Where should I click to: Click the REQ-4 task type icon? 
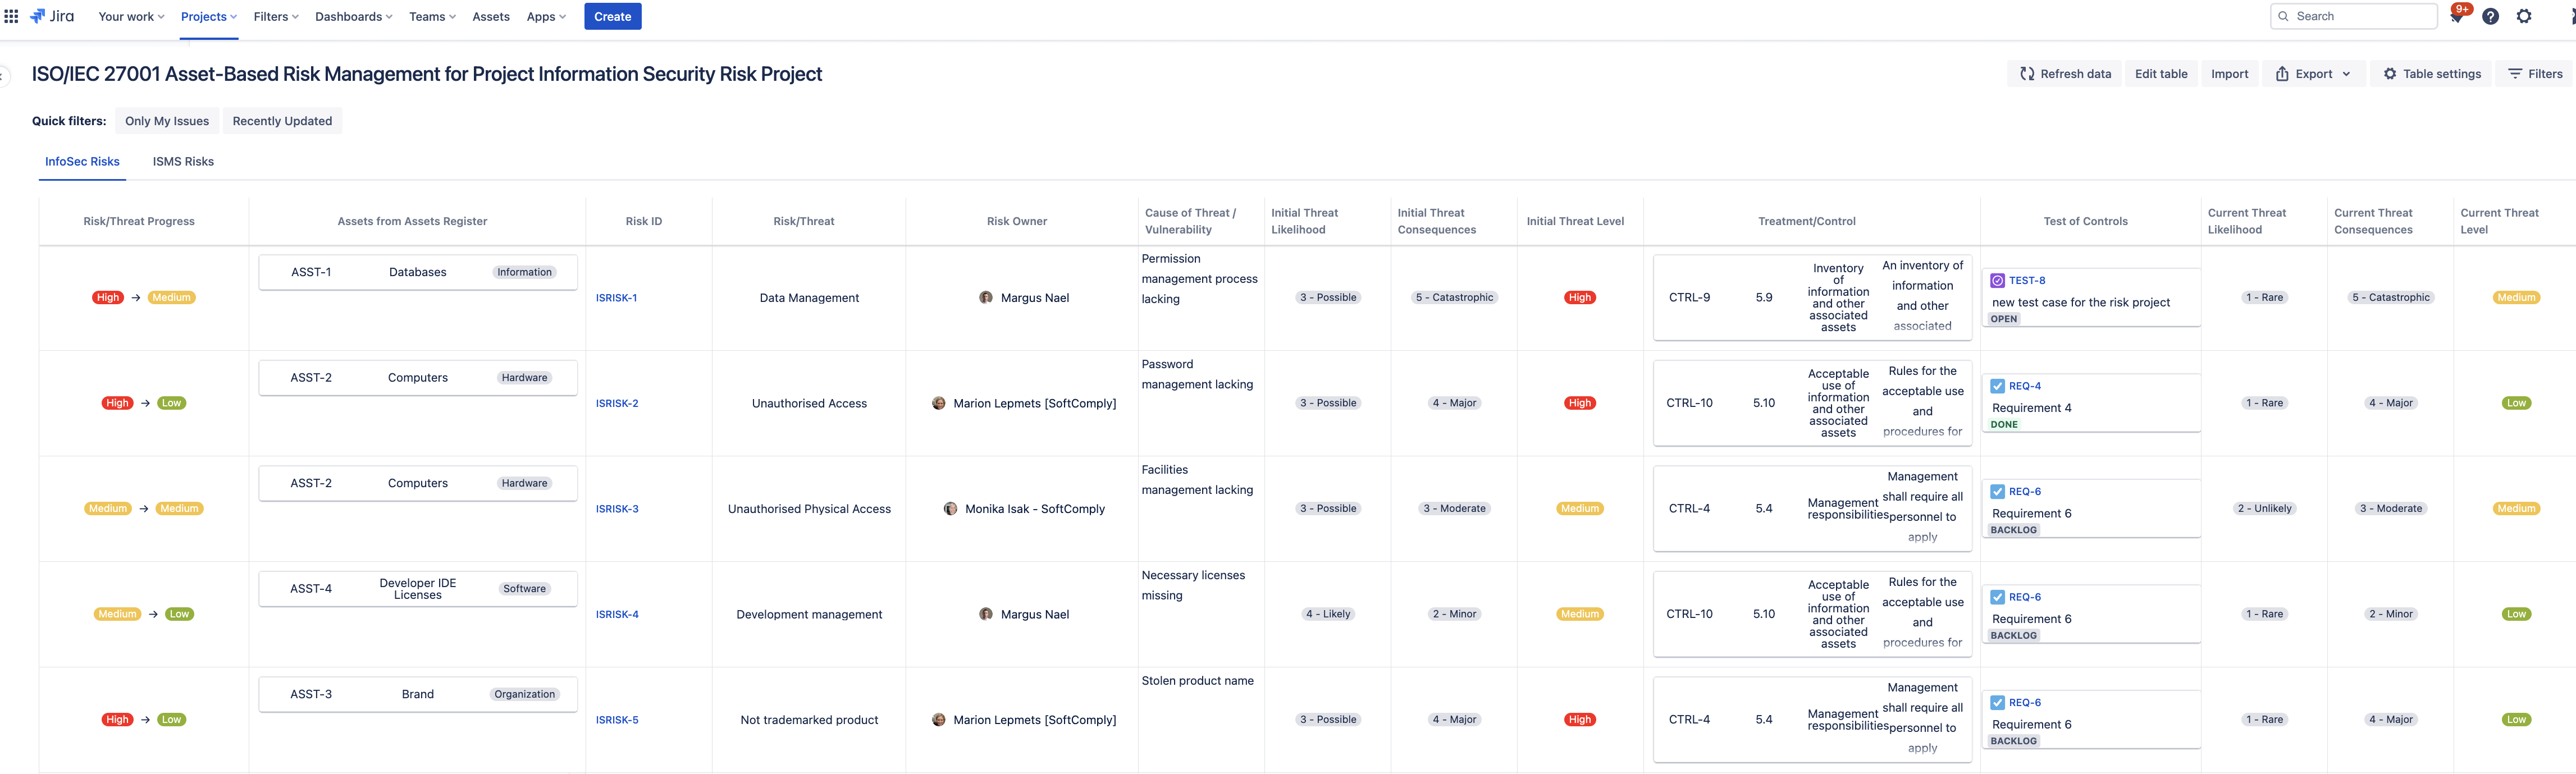point(1997,386)
